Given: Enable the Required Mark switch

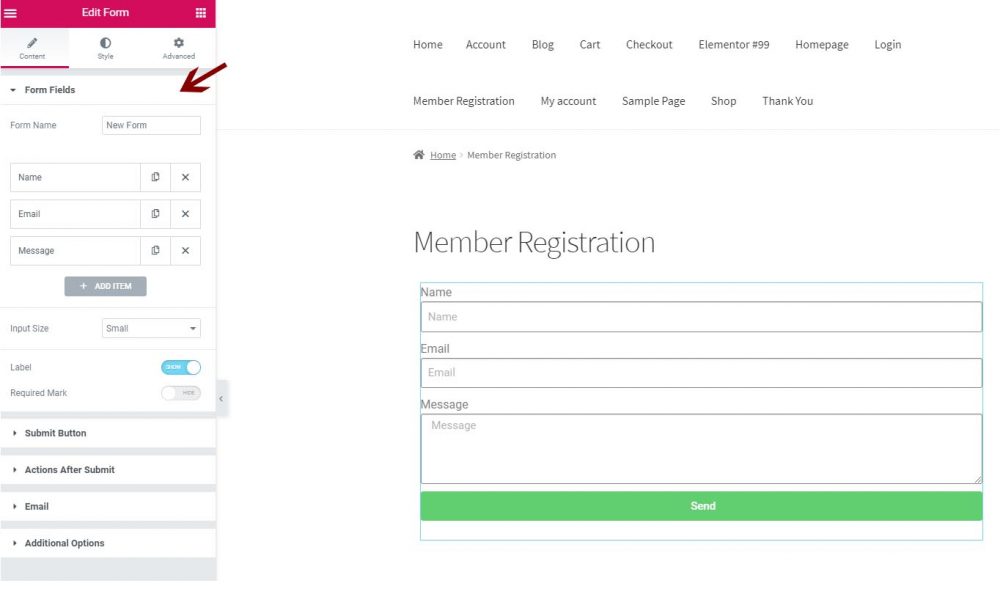Looking at the screenshot, I should (181, 393).
